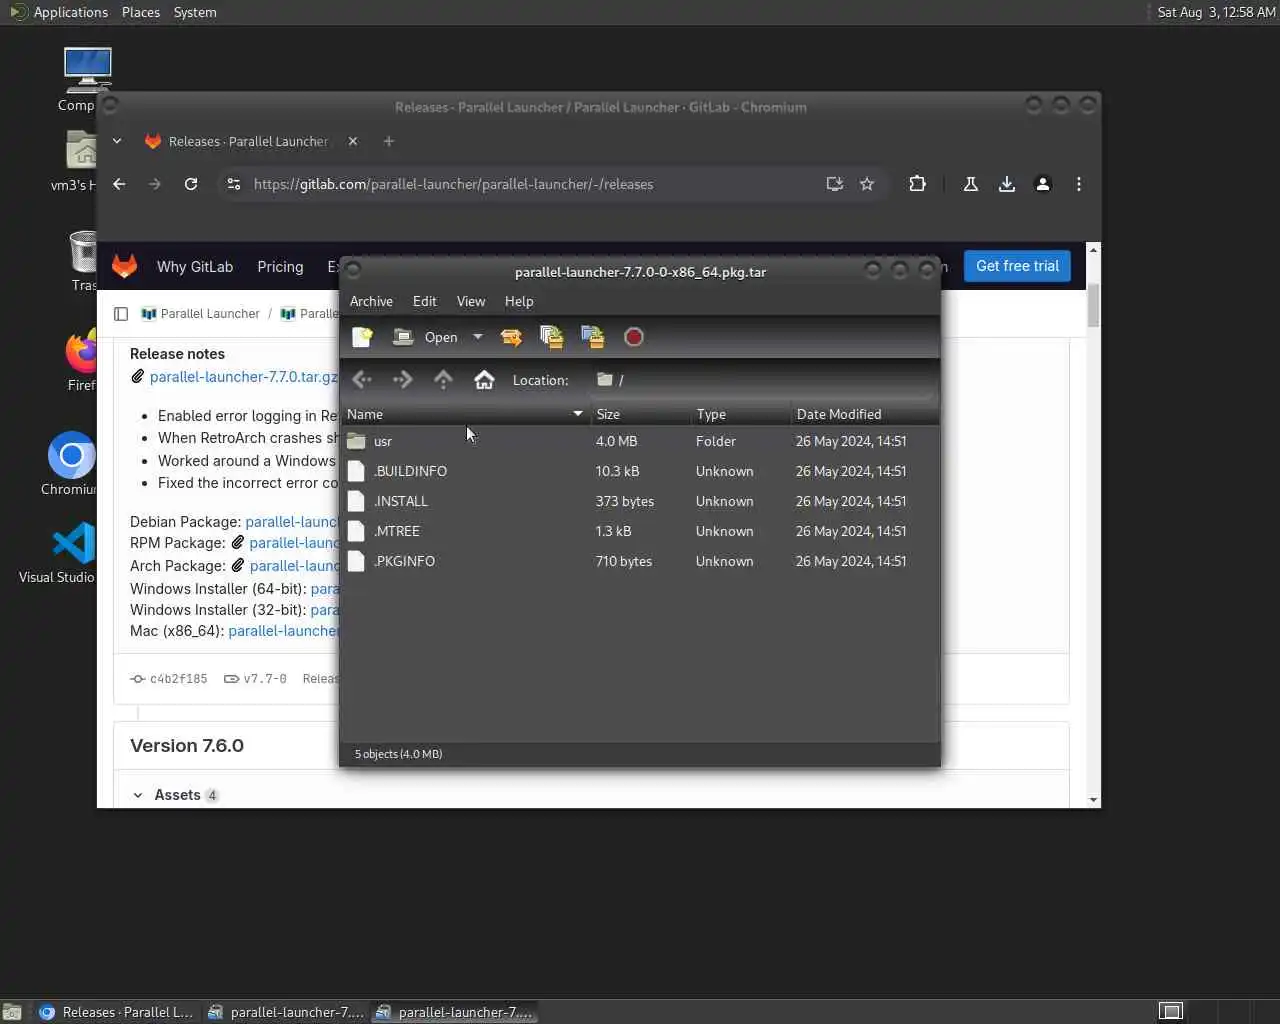Viewport: 1280px width, 1024px height.
Task: Open the Chromium profile icon
Action: click(x=1043, y=184)
